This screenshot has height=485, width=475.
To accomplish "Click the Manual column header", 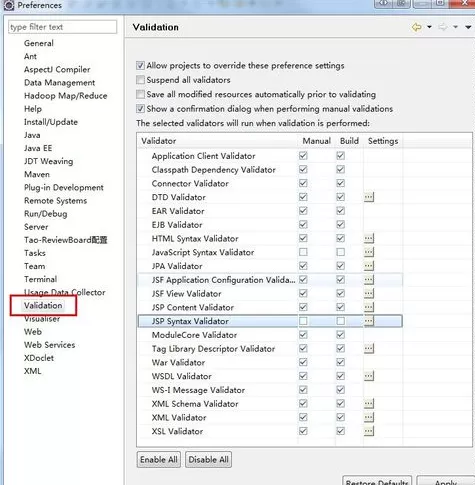I will (316, 141).
